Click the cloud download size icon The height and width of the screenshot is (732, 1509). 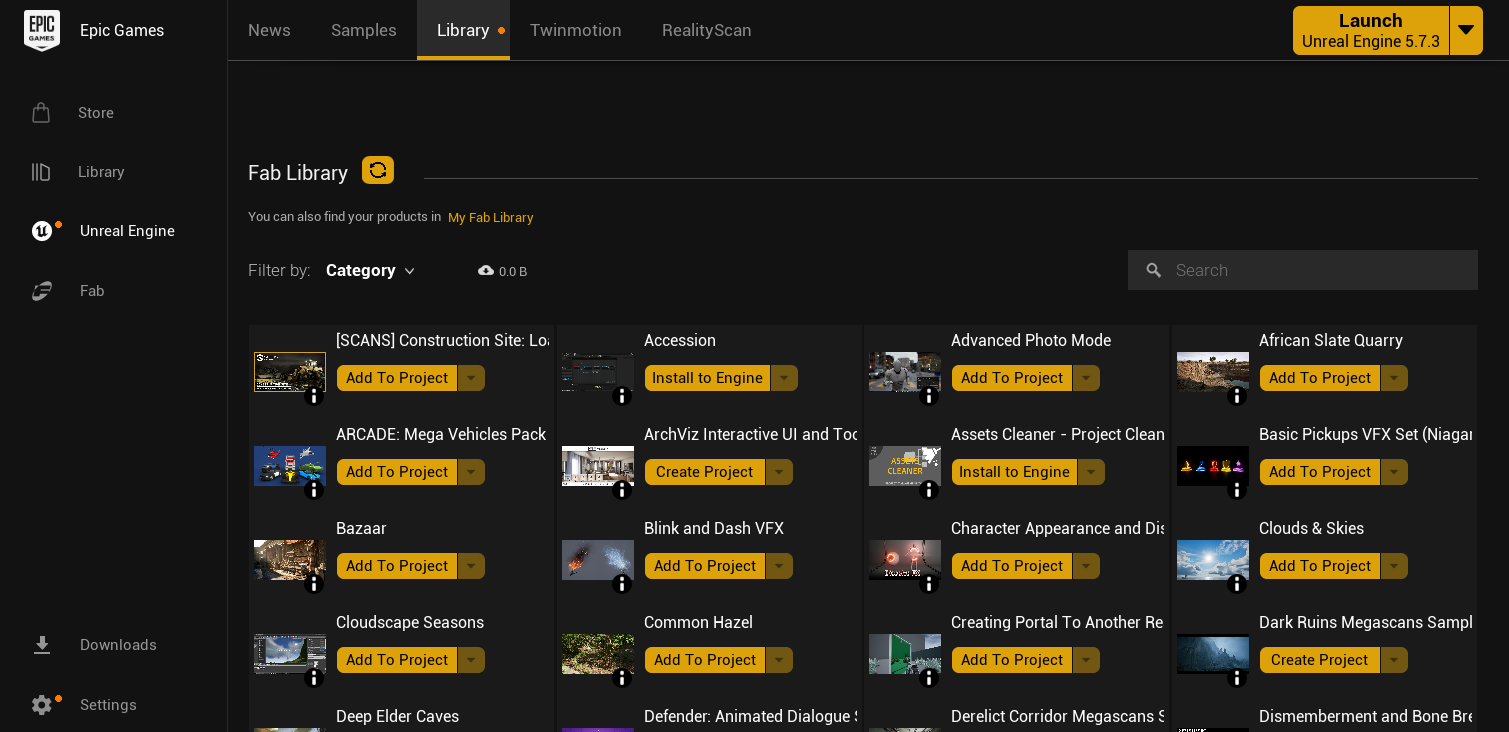tap(486, 270)
